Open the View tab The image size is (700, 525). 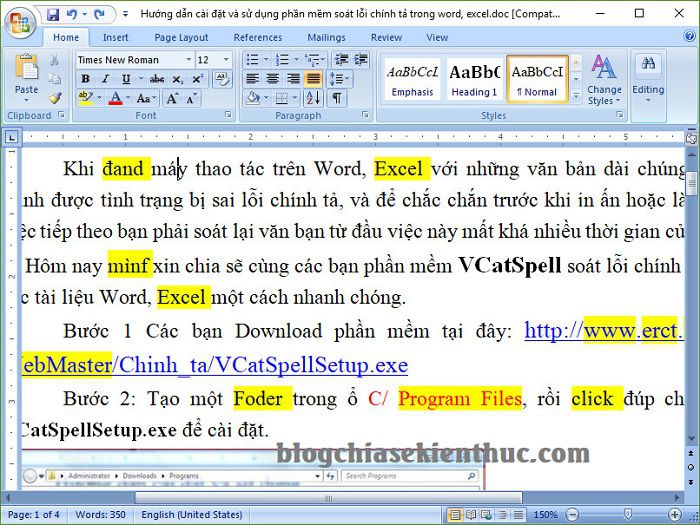[437, 38]
